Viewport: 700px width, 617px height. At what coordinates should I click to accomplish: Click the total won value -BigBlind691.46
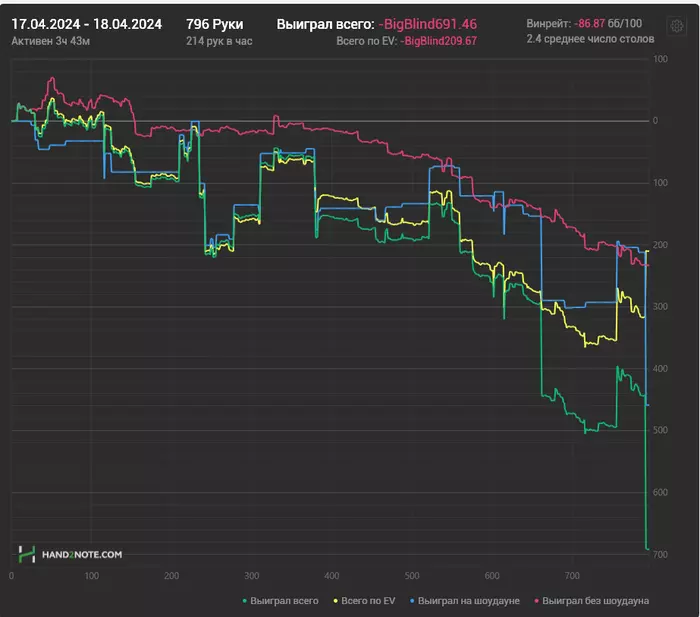coord(428,24)
